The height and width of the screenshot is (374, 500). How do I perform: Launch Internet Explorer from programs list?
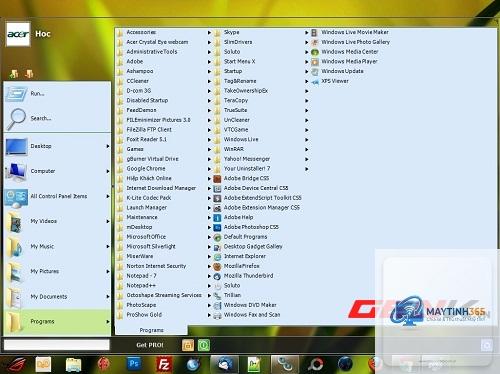240,256
